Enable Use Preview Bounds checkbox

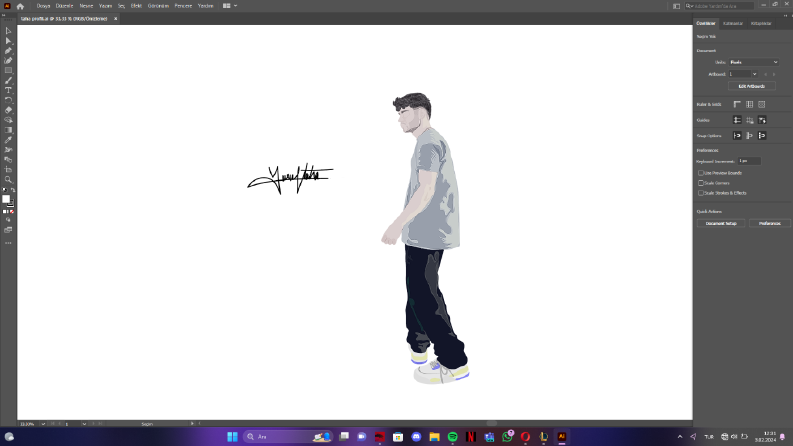coord(701,173)
